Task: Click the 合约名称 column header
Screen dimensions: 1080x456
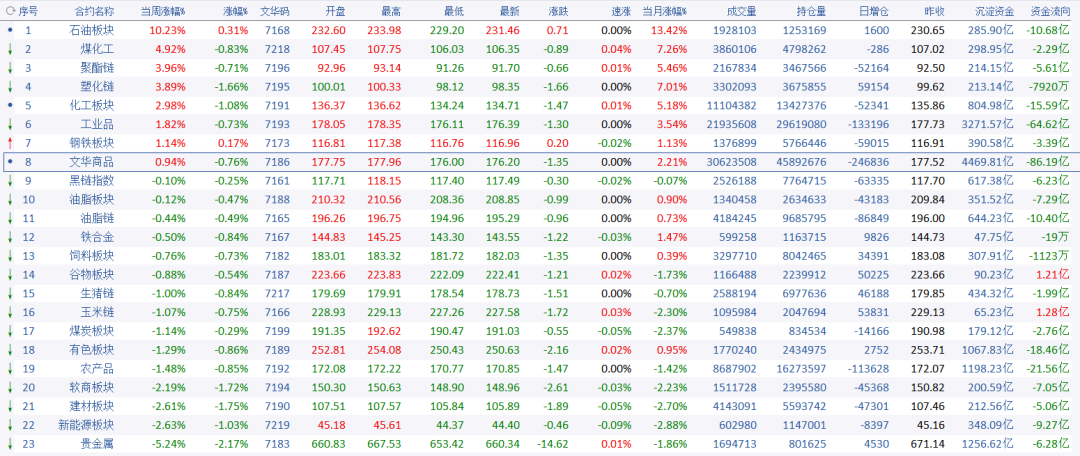Action: [95, 11]
